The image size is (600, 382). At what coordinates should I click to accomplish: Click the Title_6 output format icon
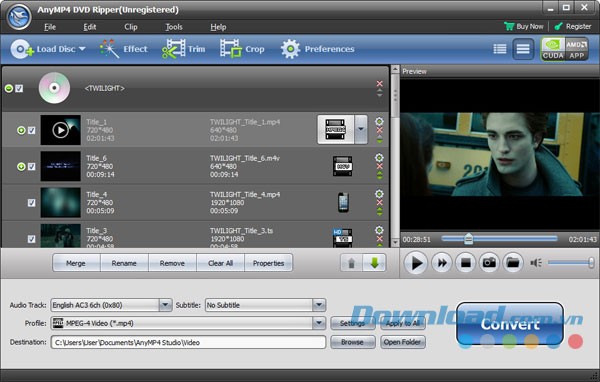tap(342, 166)
